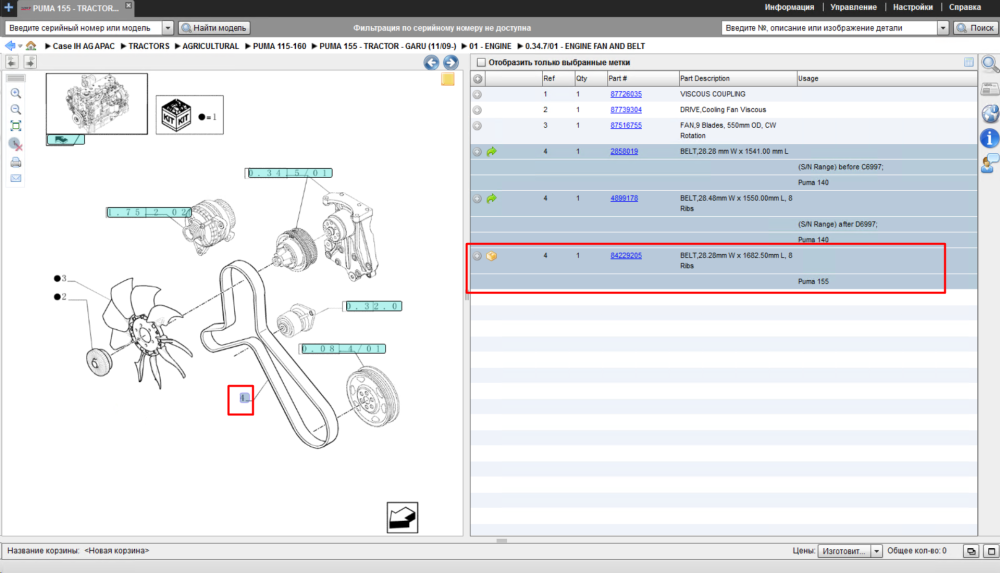Open the news panel icon

[990, 89]
